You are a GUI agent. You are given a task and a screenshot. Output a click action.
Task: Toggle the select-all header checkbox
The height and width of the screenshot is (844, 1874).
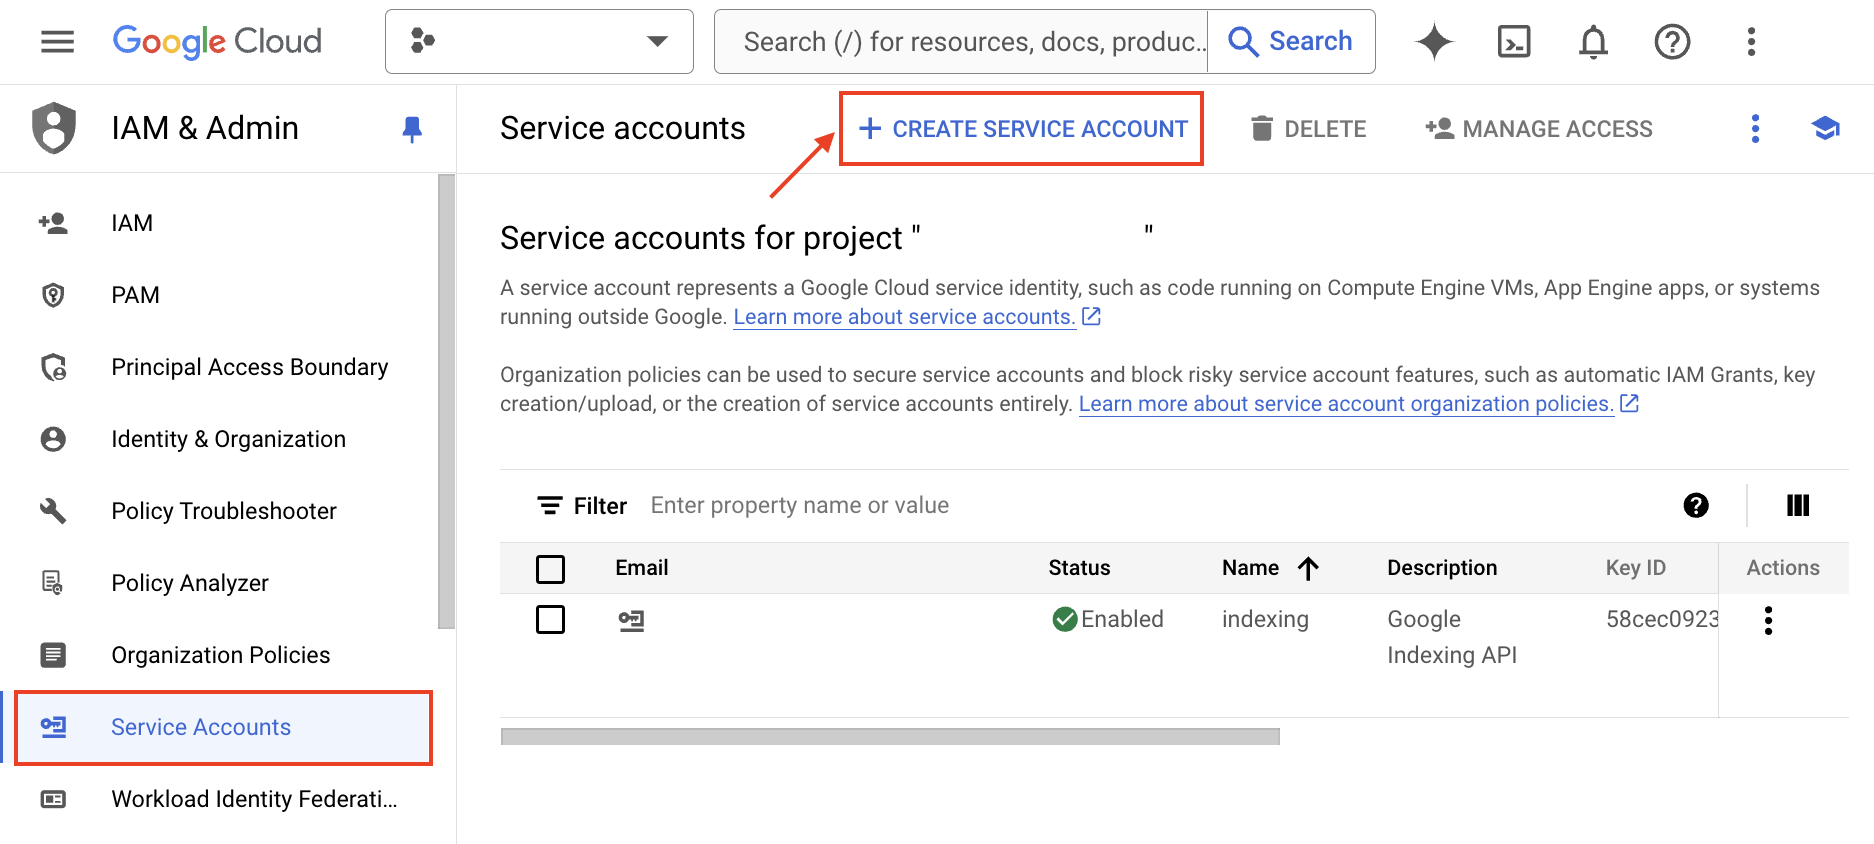(550, 569)
